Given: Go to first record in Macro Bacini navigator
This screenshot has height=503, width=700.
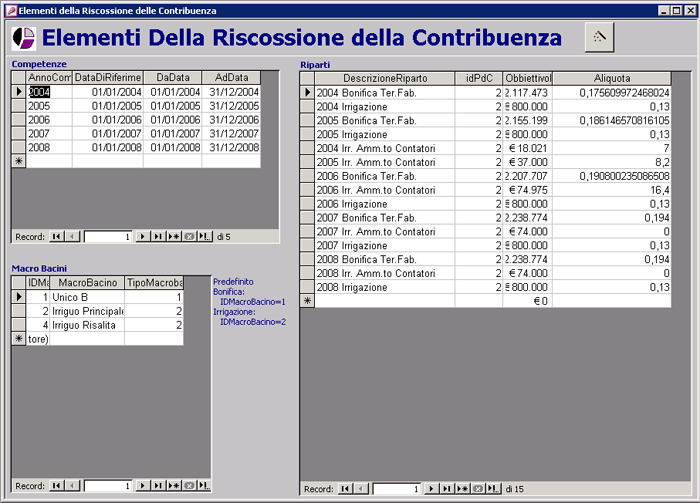Looking at the screenshot, I should pos(57,485).
